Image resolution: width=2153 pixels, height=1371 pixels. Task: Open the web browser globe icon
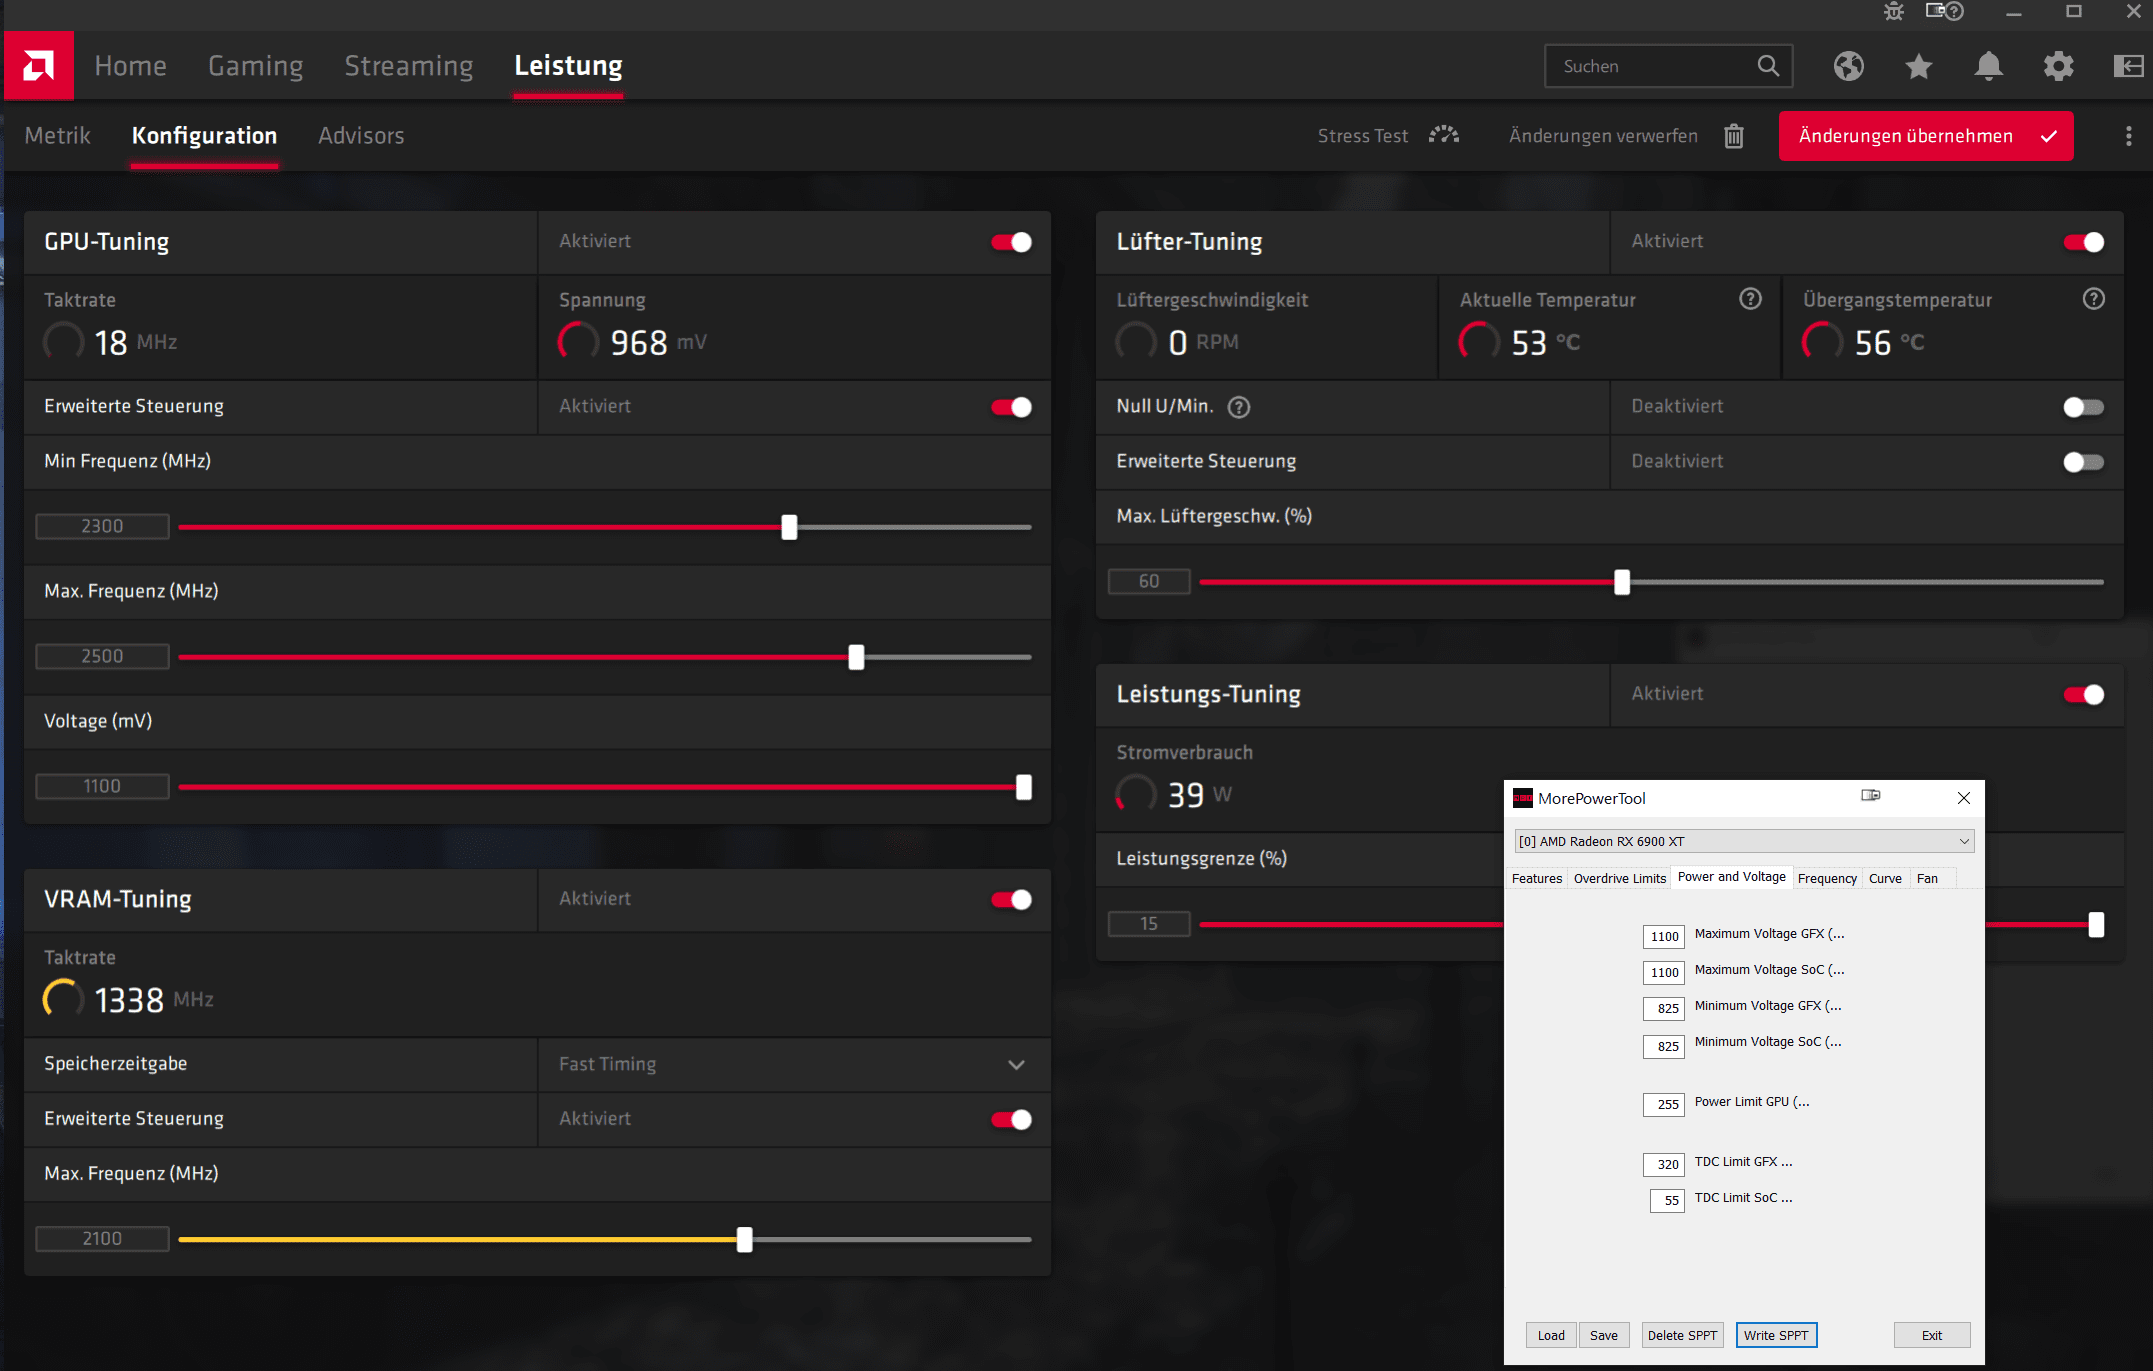1848,66
